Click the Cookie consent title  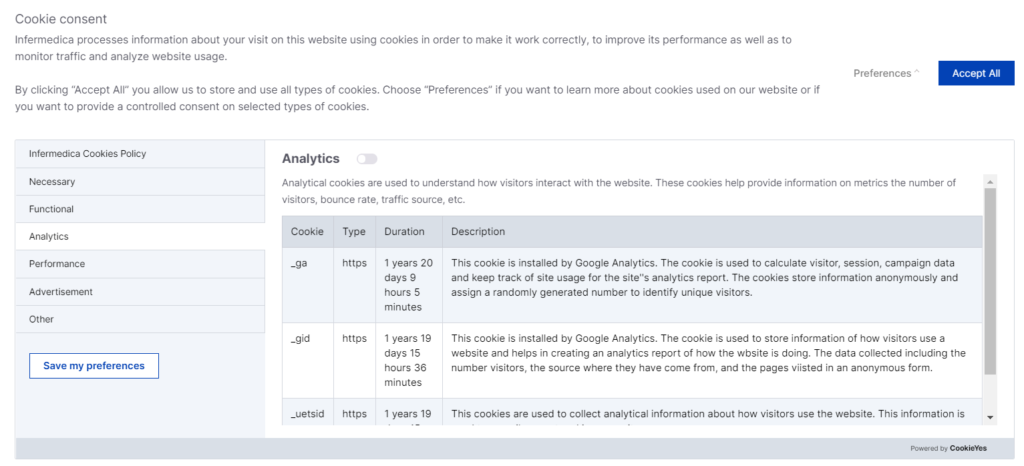click(x=61, y=19)
